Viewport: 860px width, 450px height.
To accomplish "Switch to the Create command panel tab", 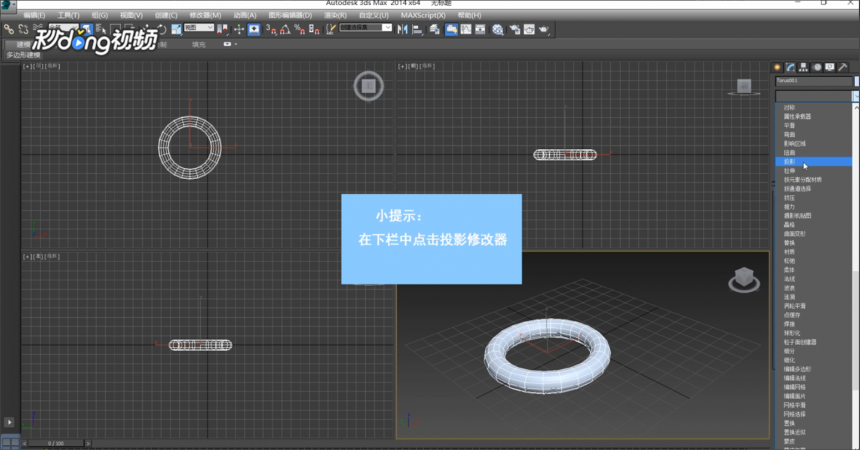I will click(777, 67).
